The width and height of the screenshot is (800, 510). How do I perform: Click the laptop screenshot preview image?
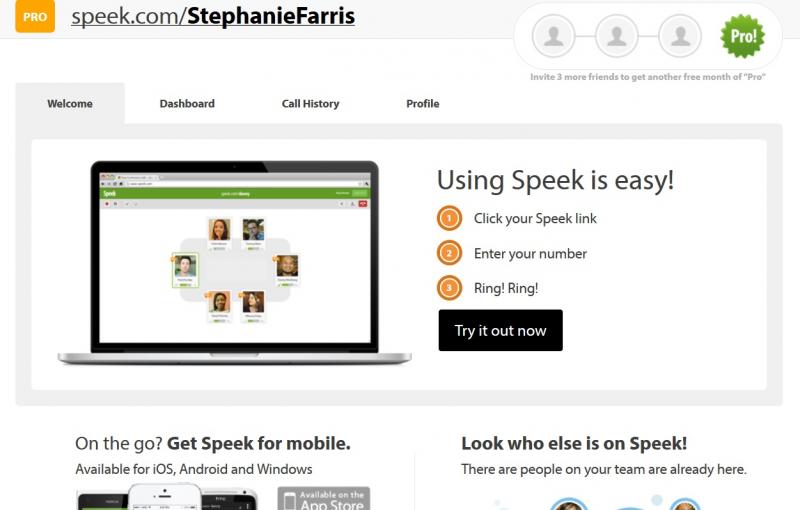click(x=235, y=263)
